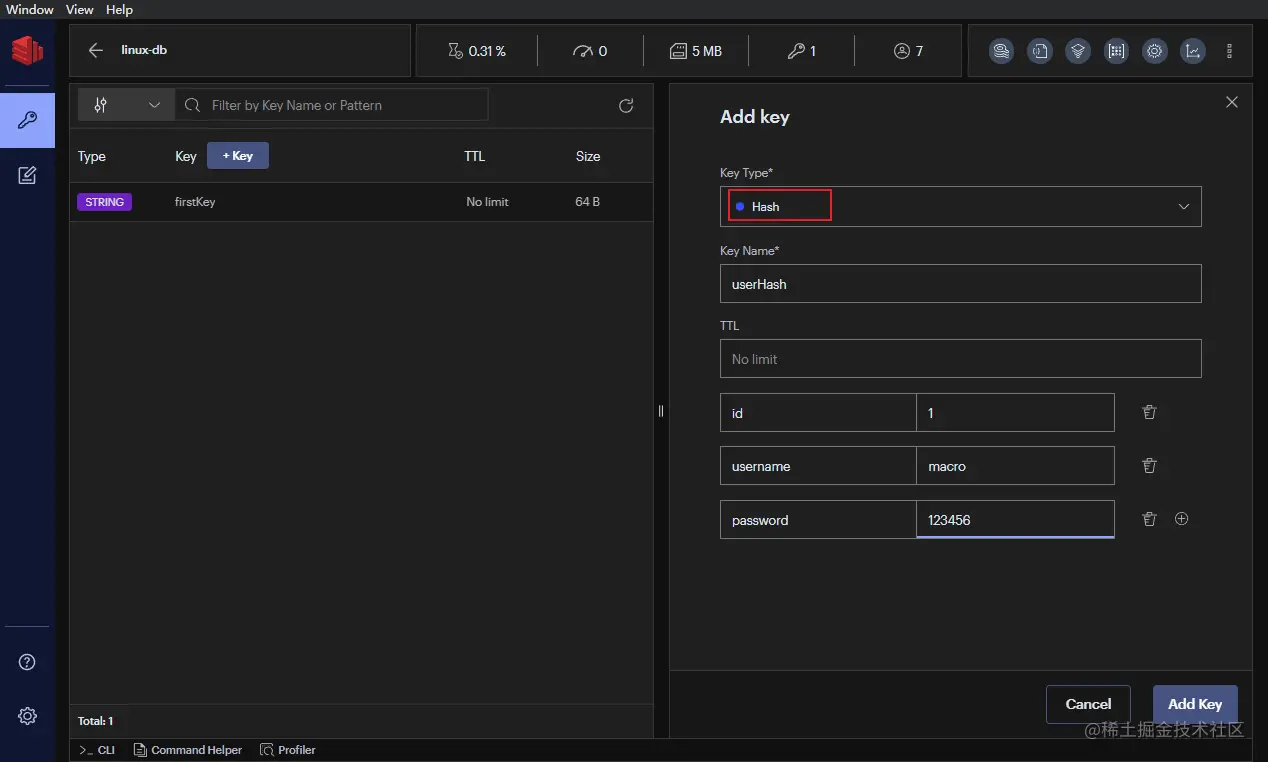Click the Cancel button

point(1088,704)
